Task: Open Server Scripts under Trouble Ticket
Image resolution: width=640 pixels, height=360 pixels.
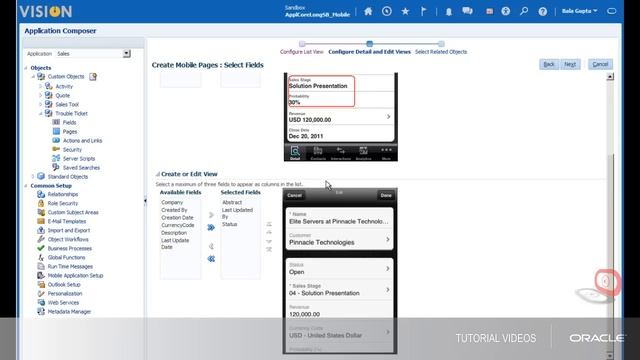Action: pos(79,158)
